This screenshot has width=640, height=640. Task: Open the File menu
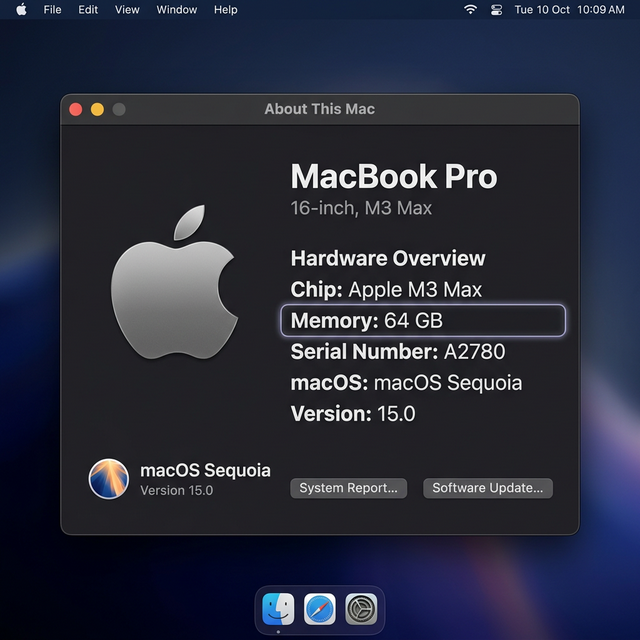tap(52, 9)
